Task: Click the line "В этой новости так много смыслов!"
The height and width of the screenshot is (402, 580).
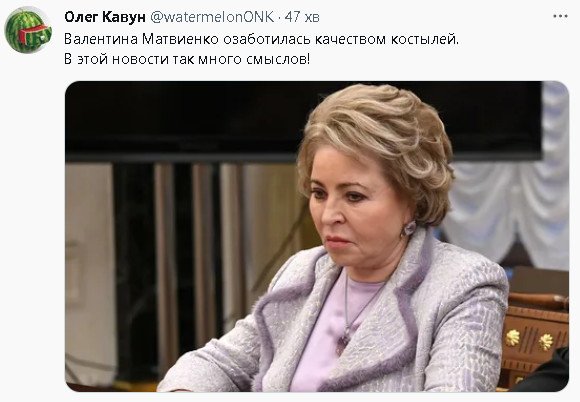Action: (x=187, y=59)
